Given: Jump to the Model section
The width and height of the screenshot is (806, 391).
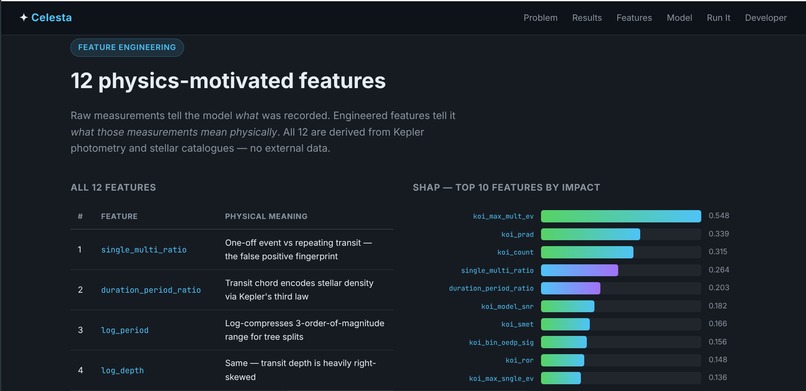Looking at the screenshot, I should tap(680, 18).
